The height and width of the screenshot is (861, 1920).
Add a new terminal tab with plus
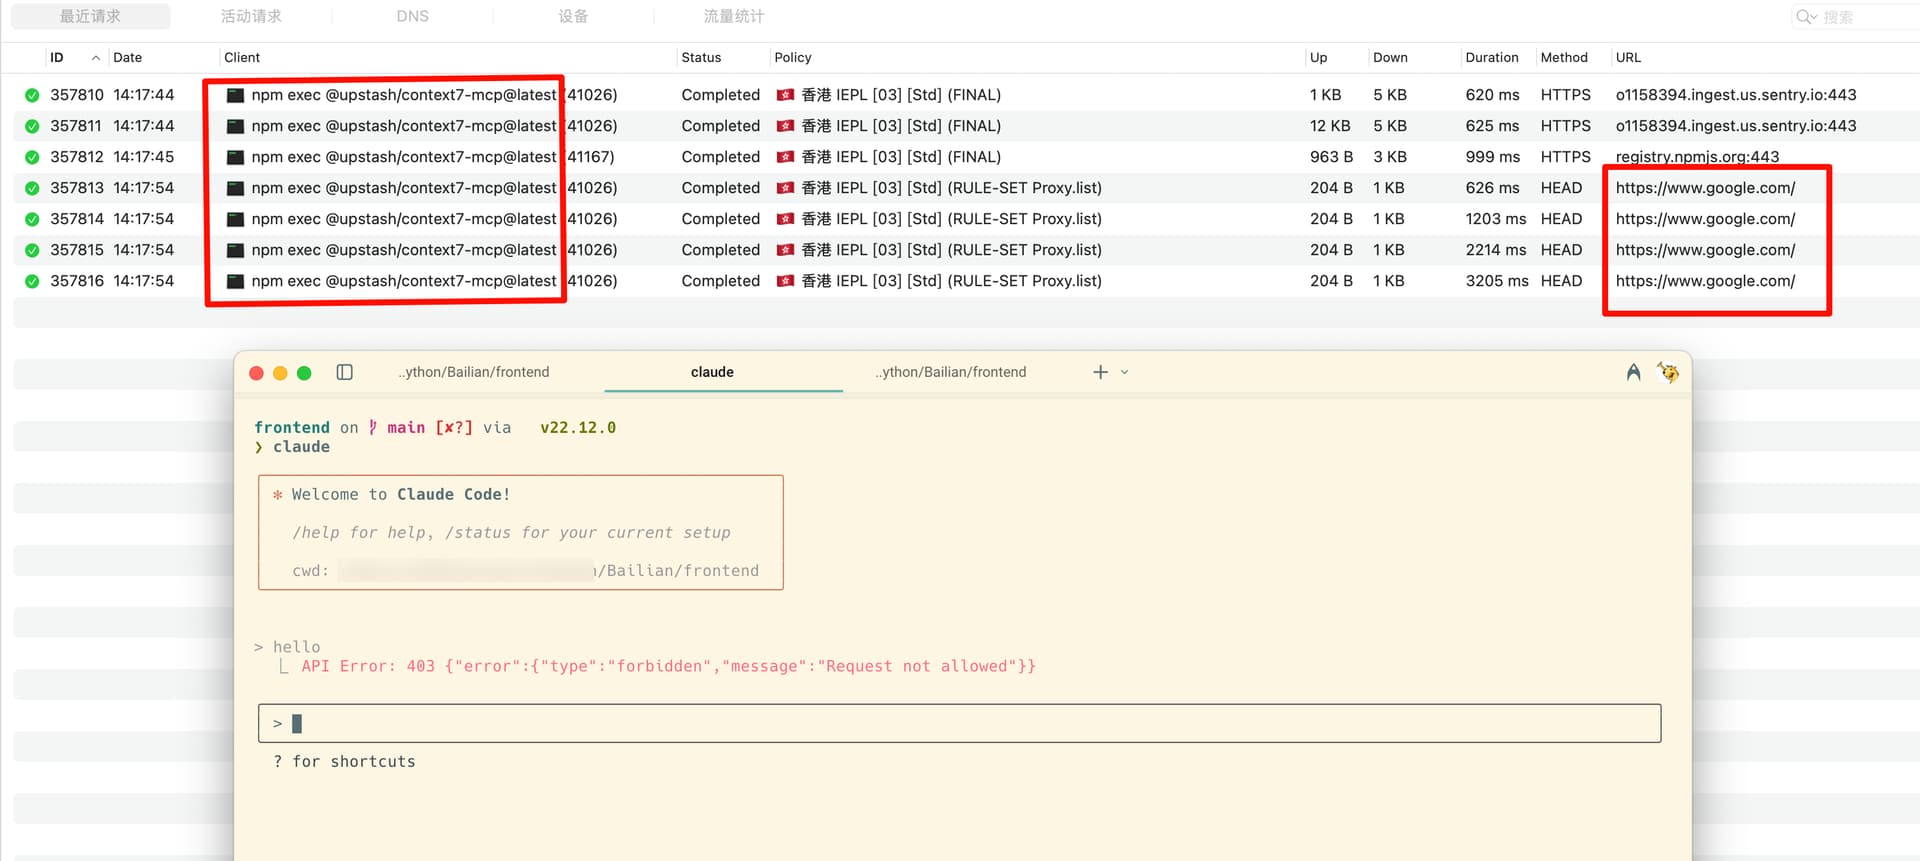coord(1100,372)
